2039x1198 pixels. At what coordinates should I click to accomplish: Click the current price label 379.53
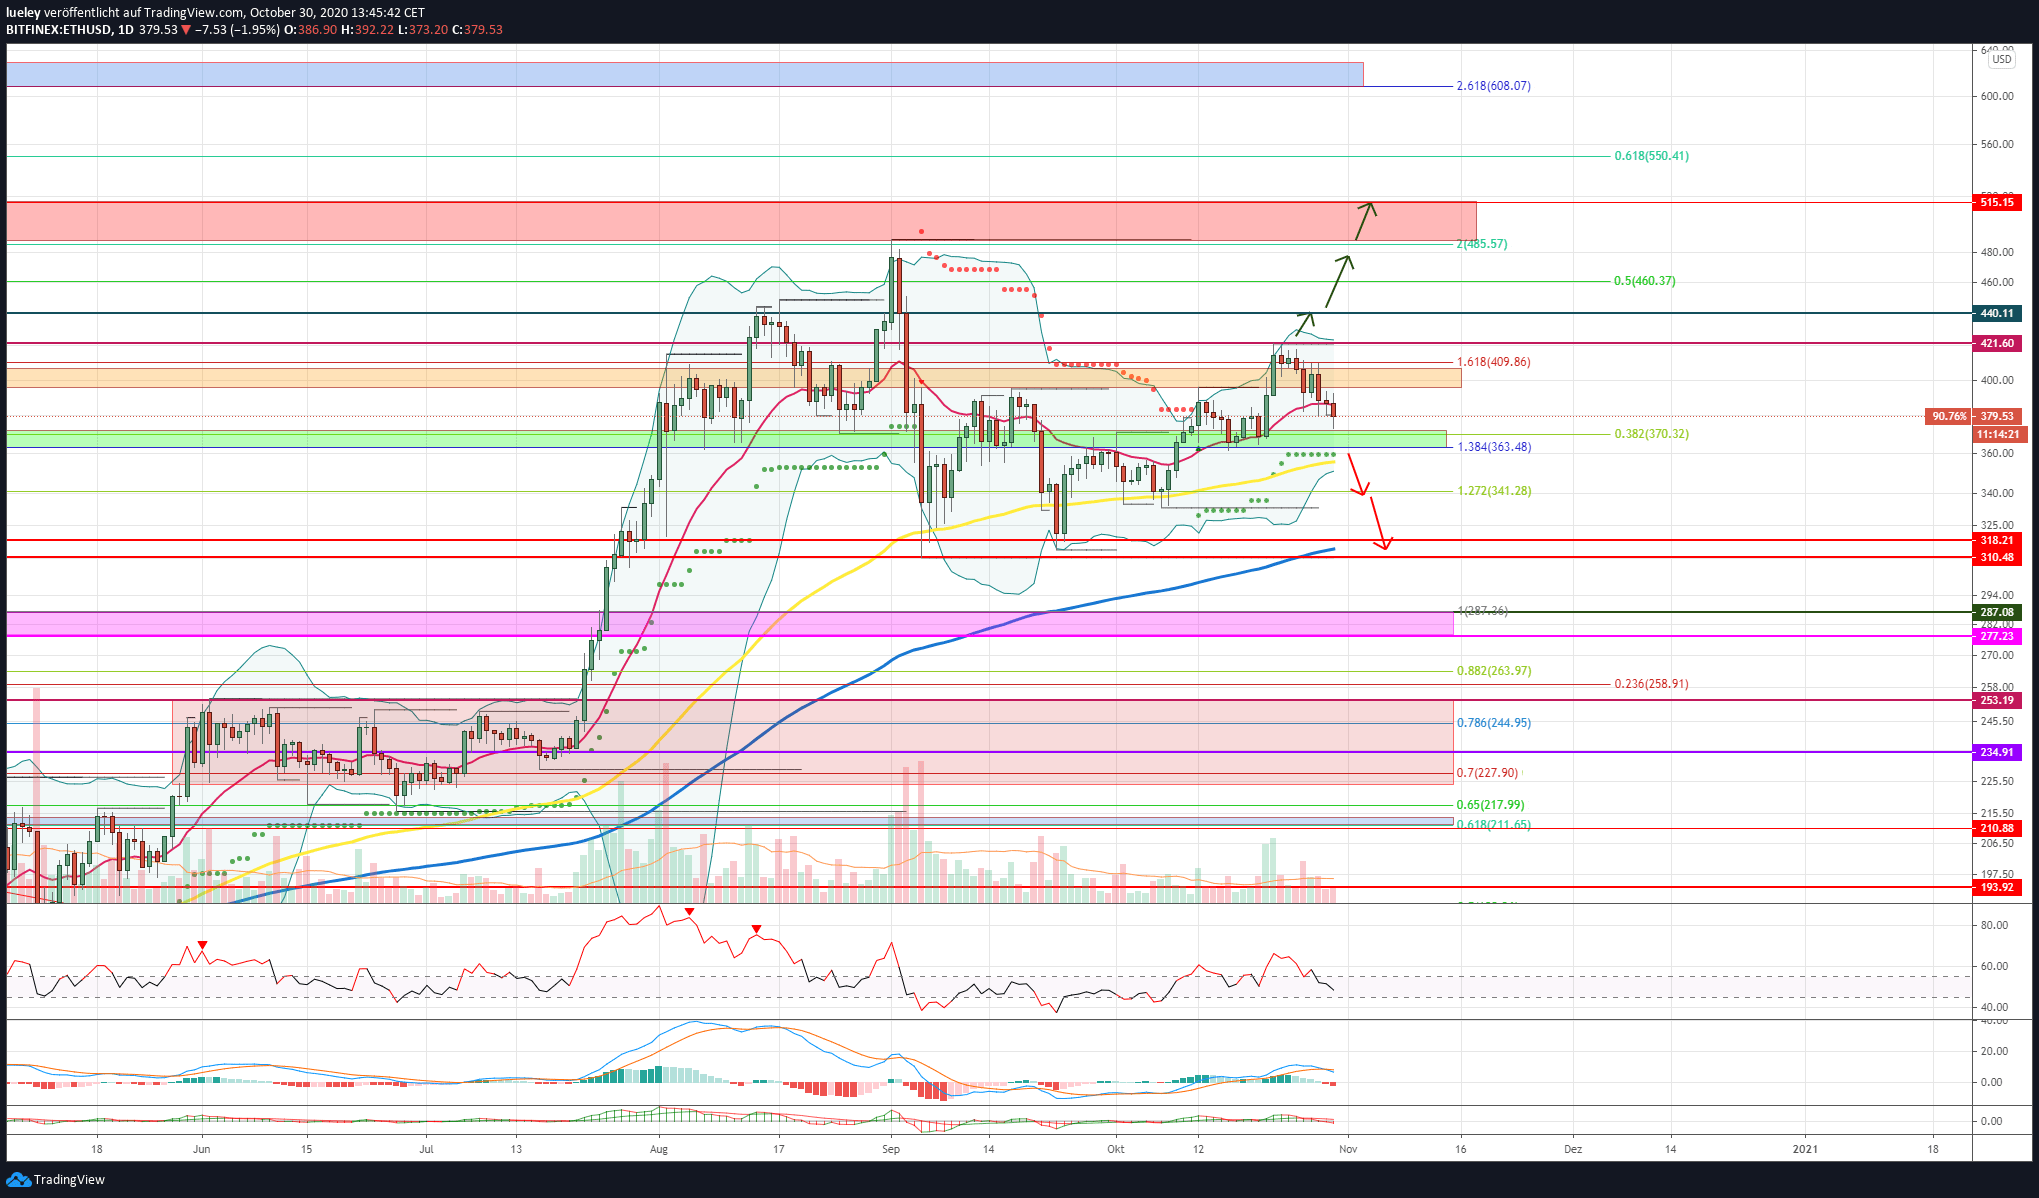[x=1997, y=416]
